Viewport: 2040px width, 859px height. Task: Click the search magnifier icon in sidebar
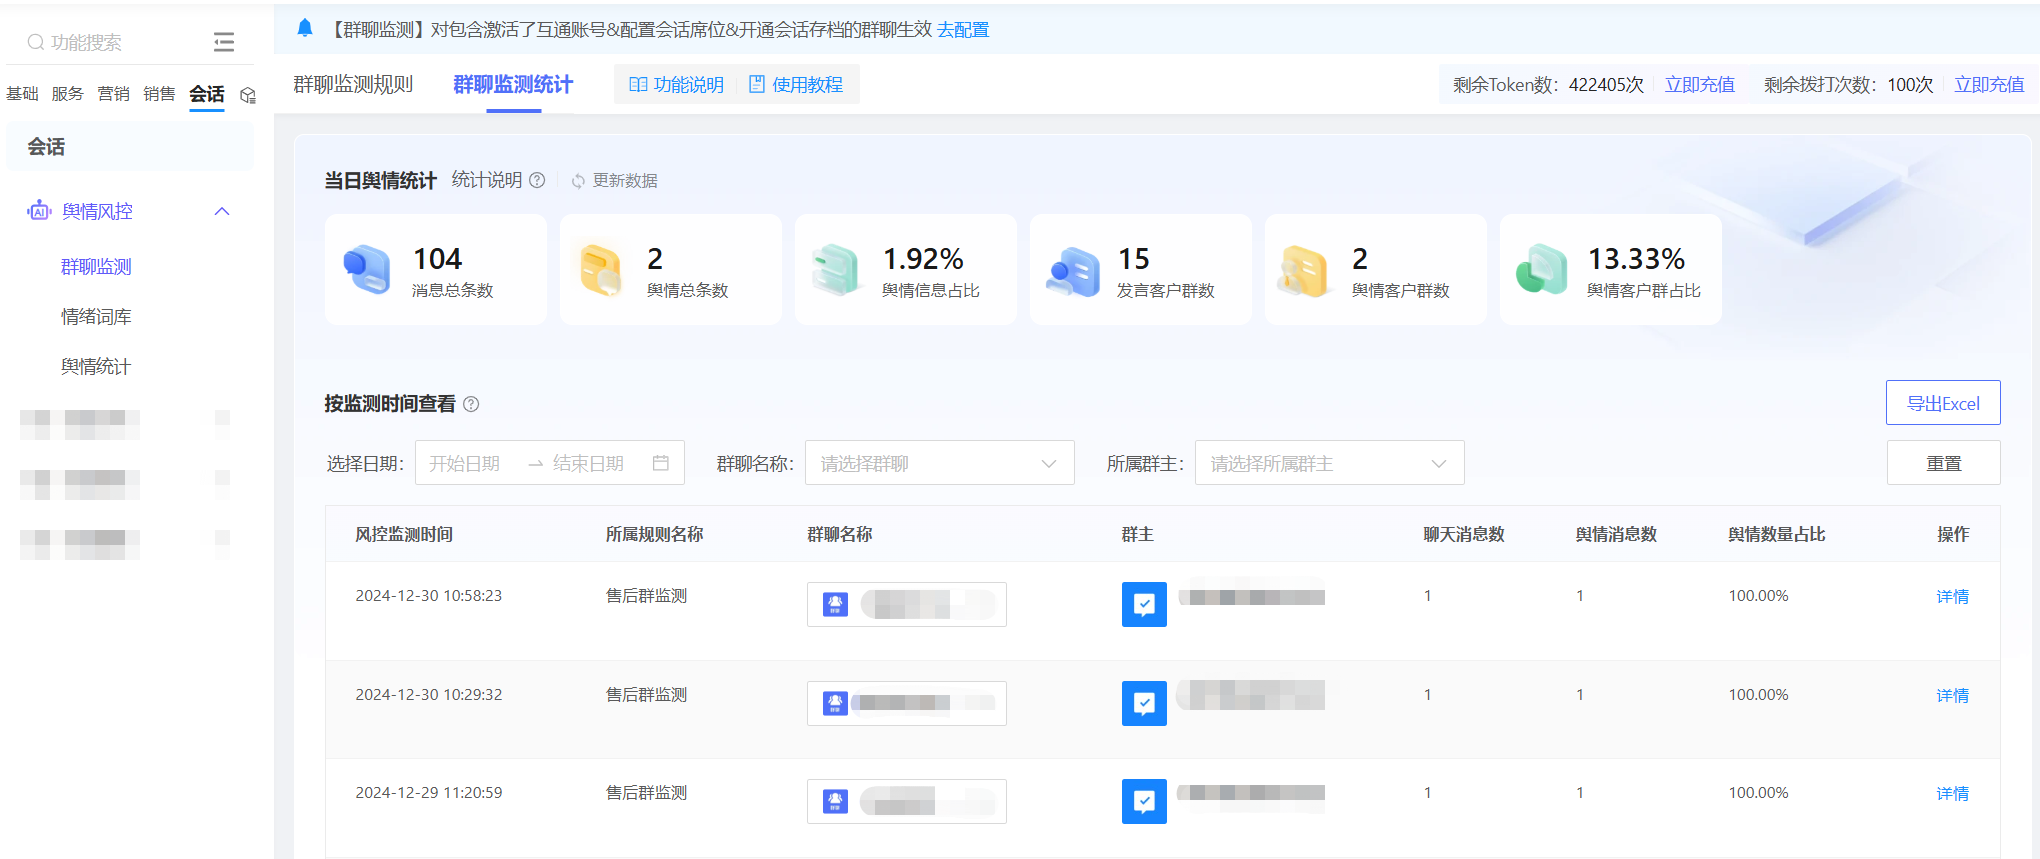(36, 42)
